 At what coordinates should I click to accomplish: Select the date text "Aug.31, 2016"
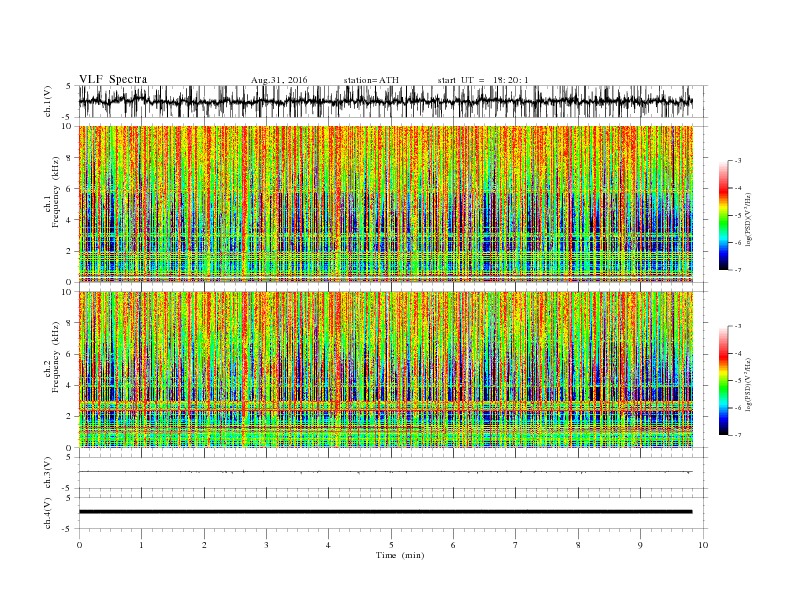pyautogui.click(x=279, y=80)
